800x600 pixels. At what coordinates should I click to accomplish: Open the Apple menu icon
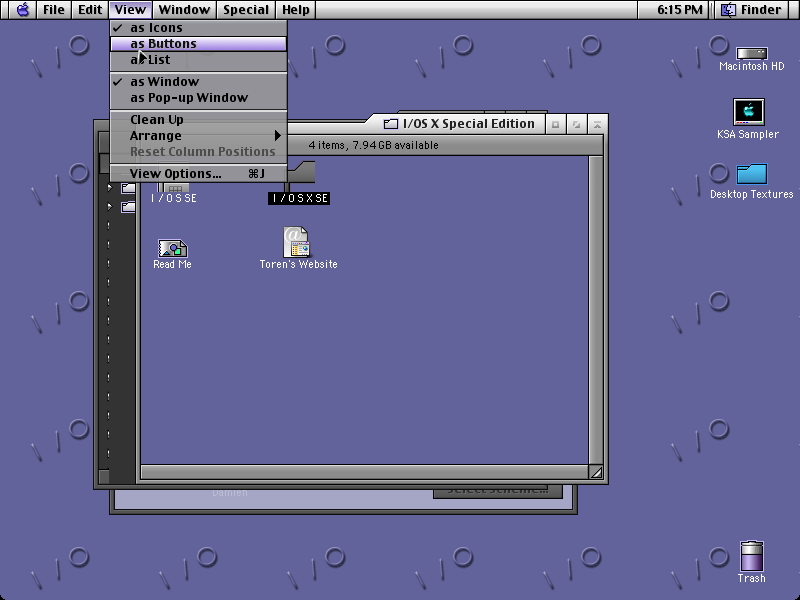[23, 10]
